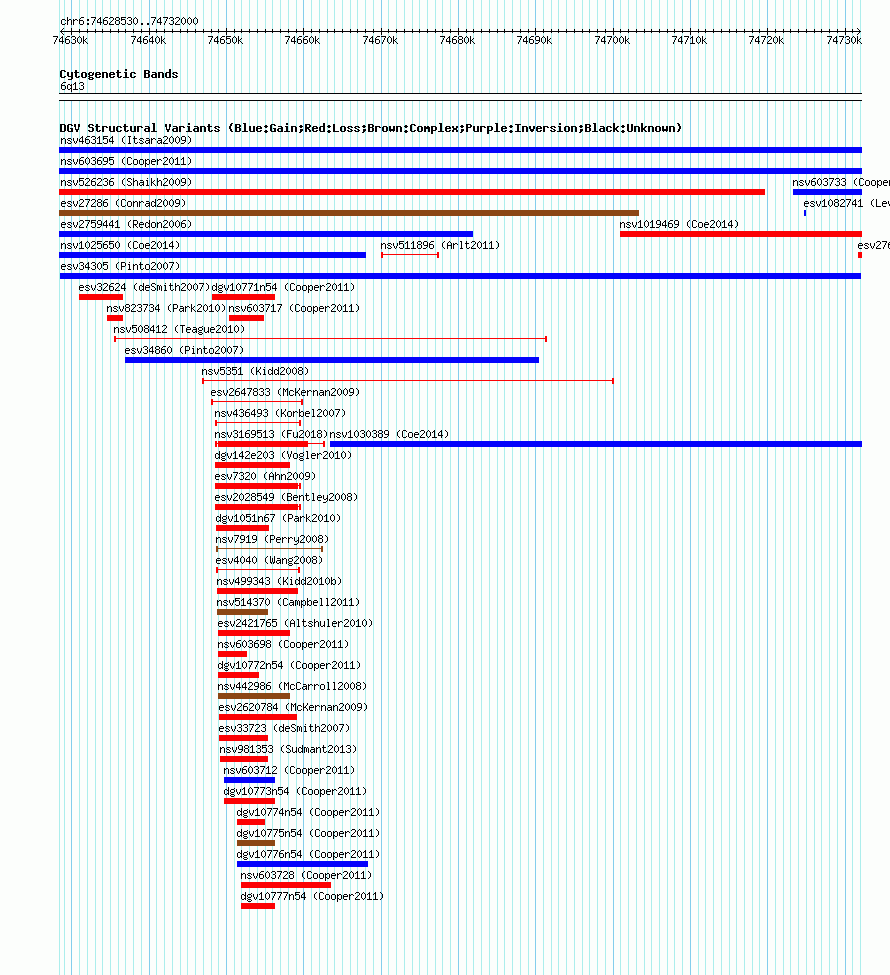The height and width of the screenshot is (975, 890).
Task: Select esv2620784 (McKernan2009) label
Action: pos(293,708)
